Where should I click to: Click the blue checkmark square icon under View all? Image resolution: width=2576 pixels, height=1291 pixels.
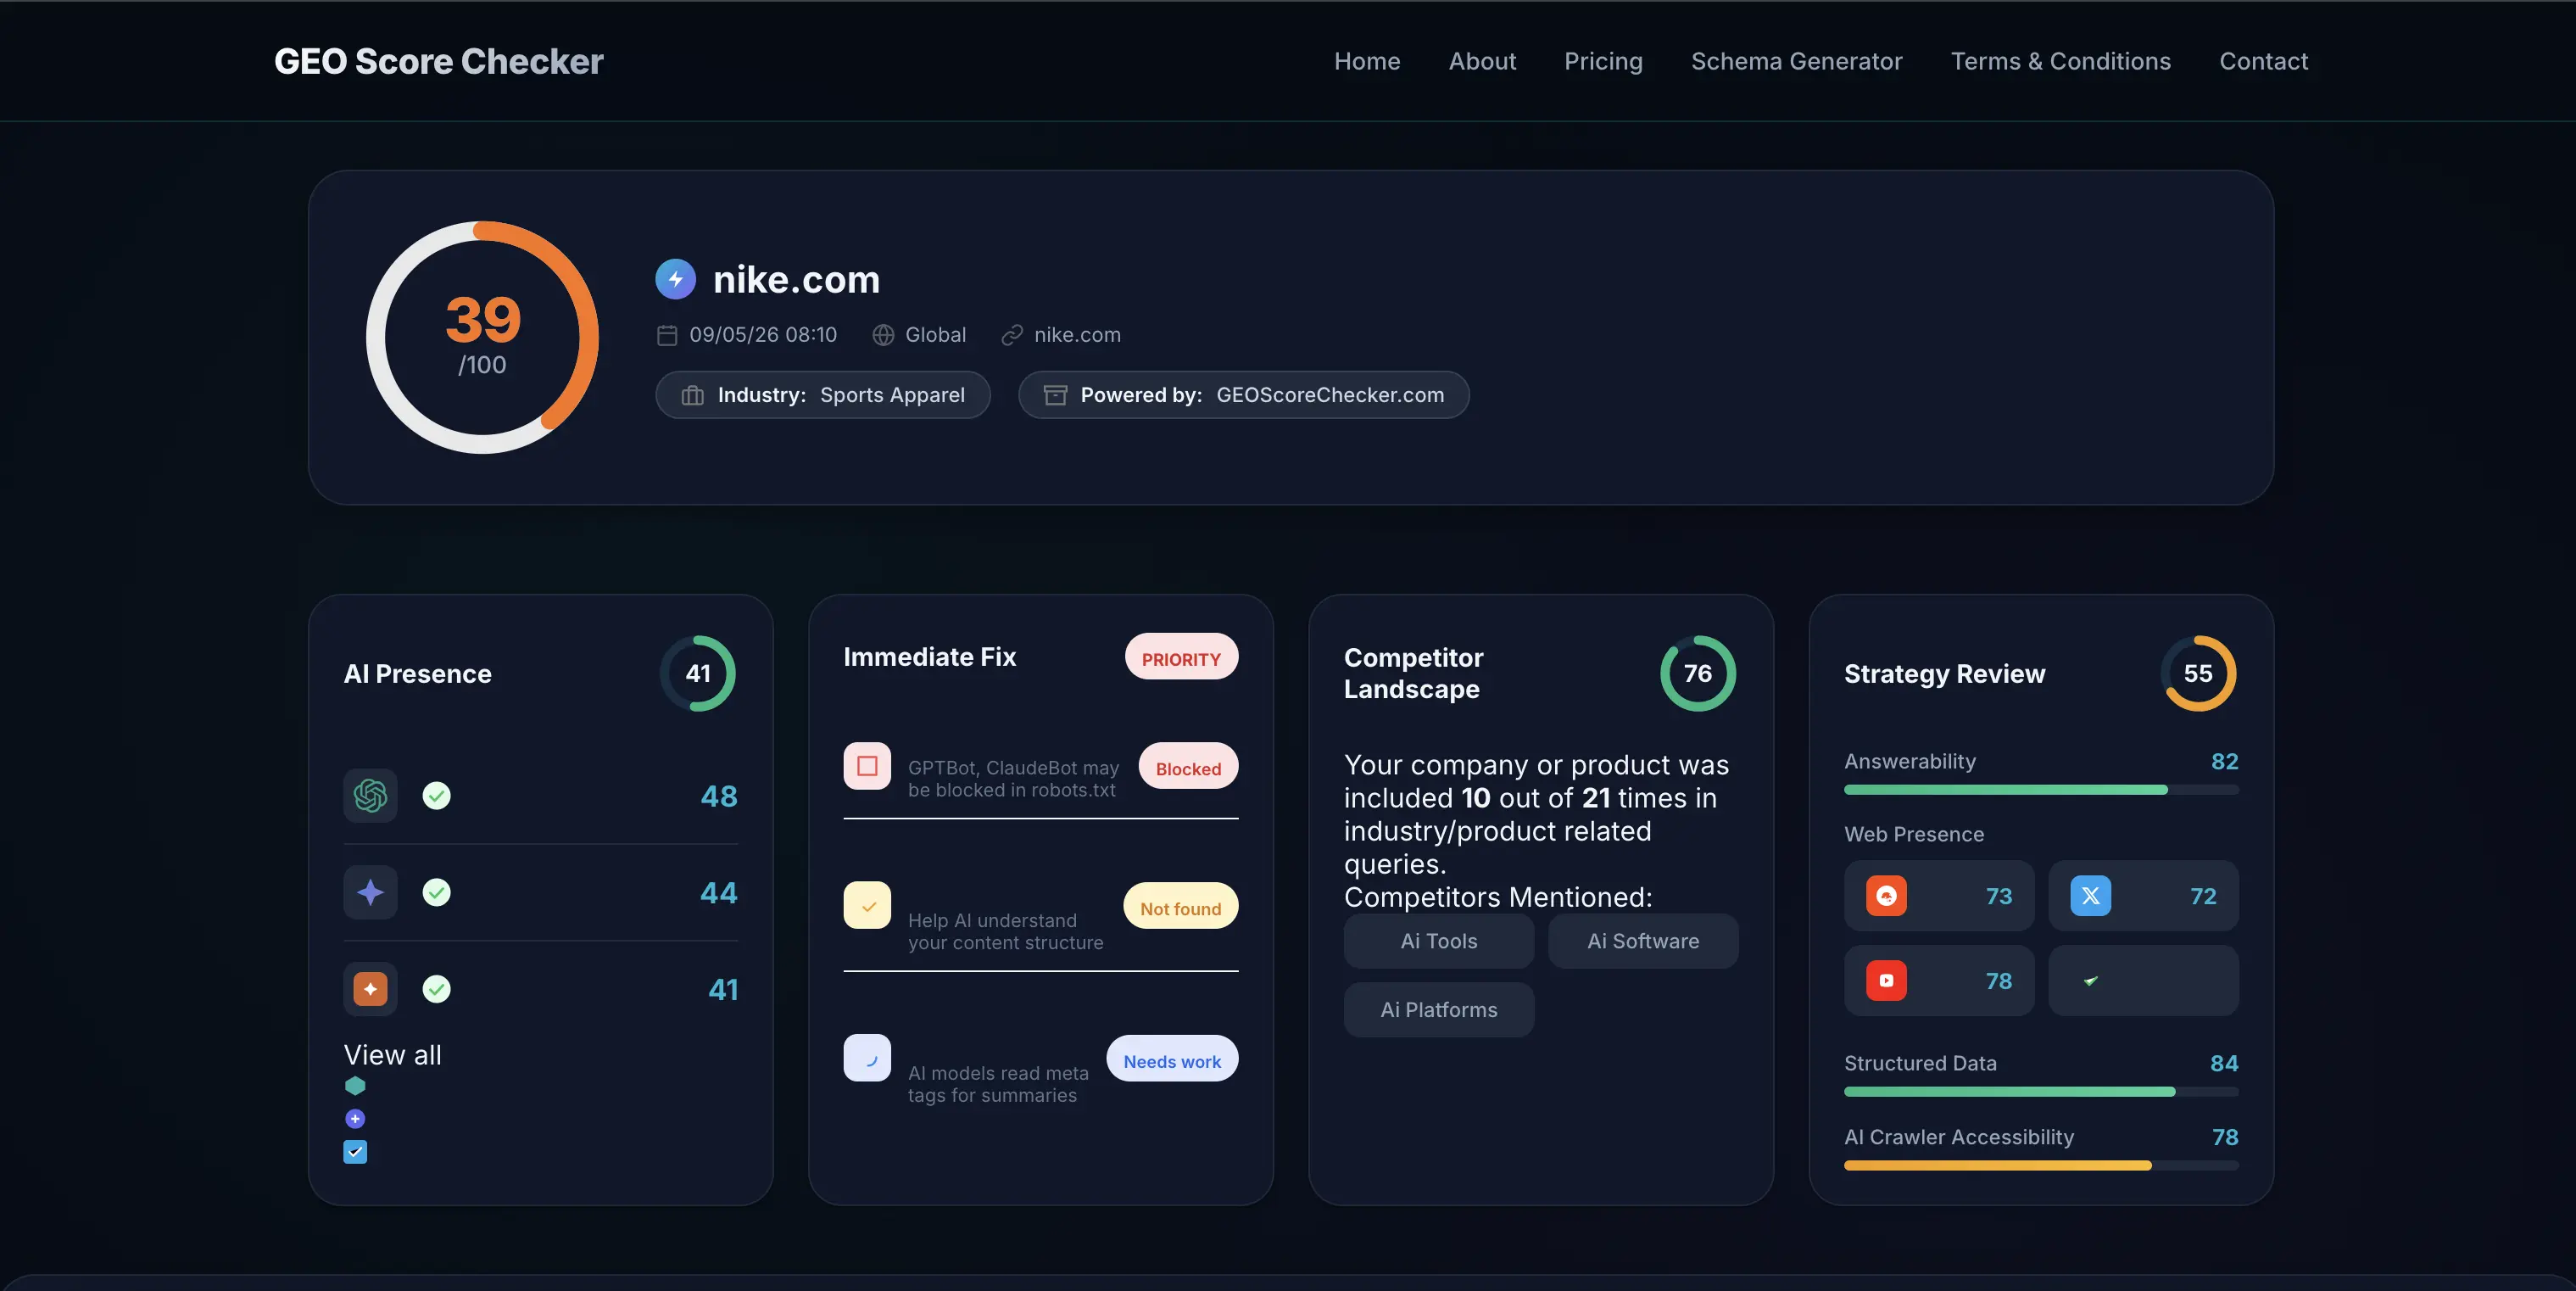coord(355,1152)
